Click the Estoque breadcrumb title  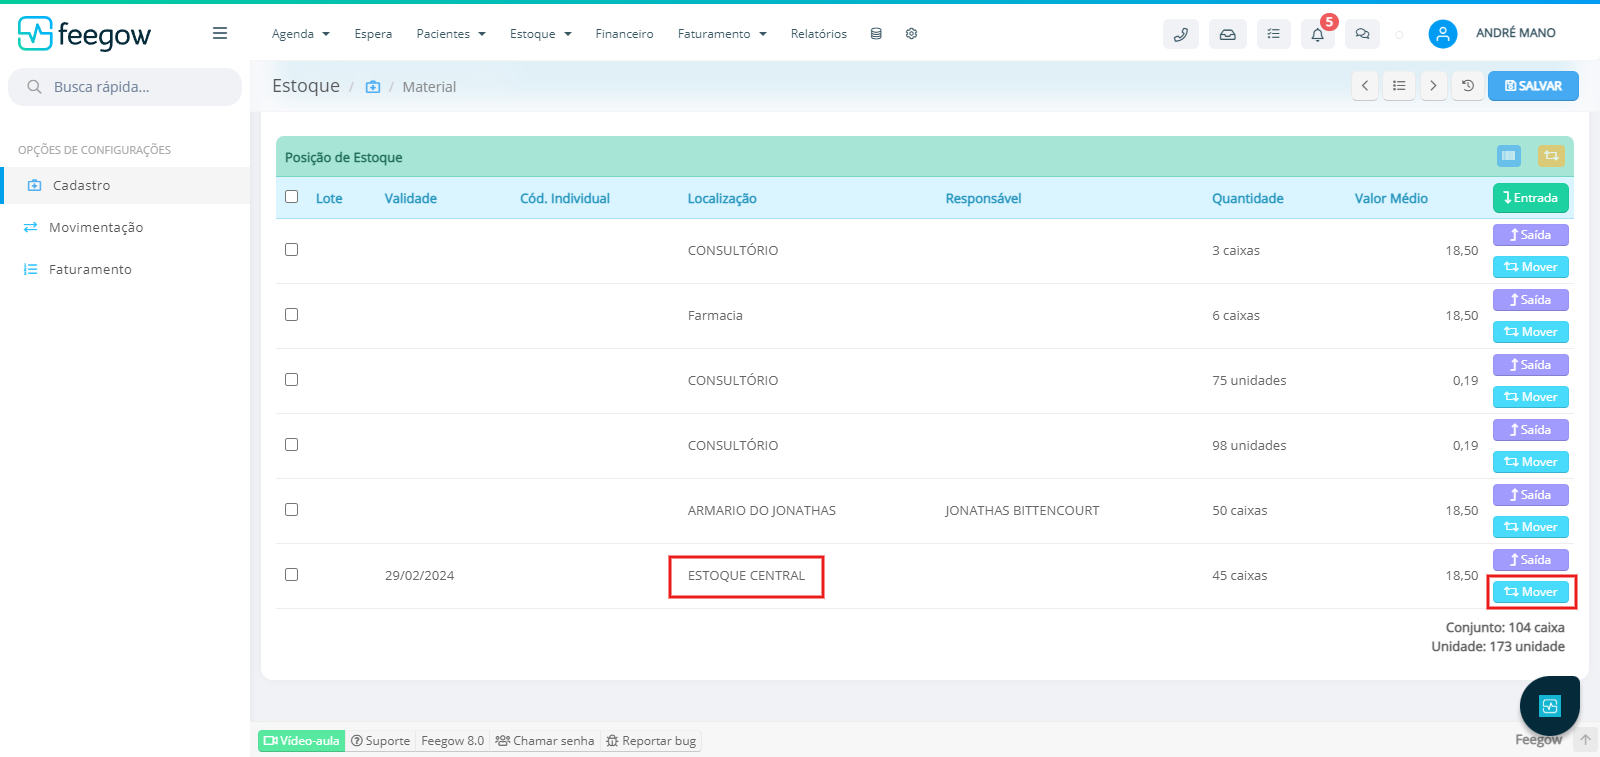306,86
